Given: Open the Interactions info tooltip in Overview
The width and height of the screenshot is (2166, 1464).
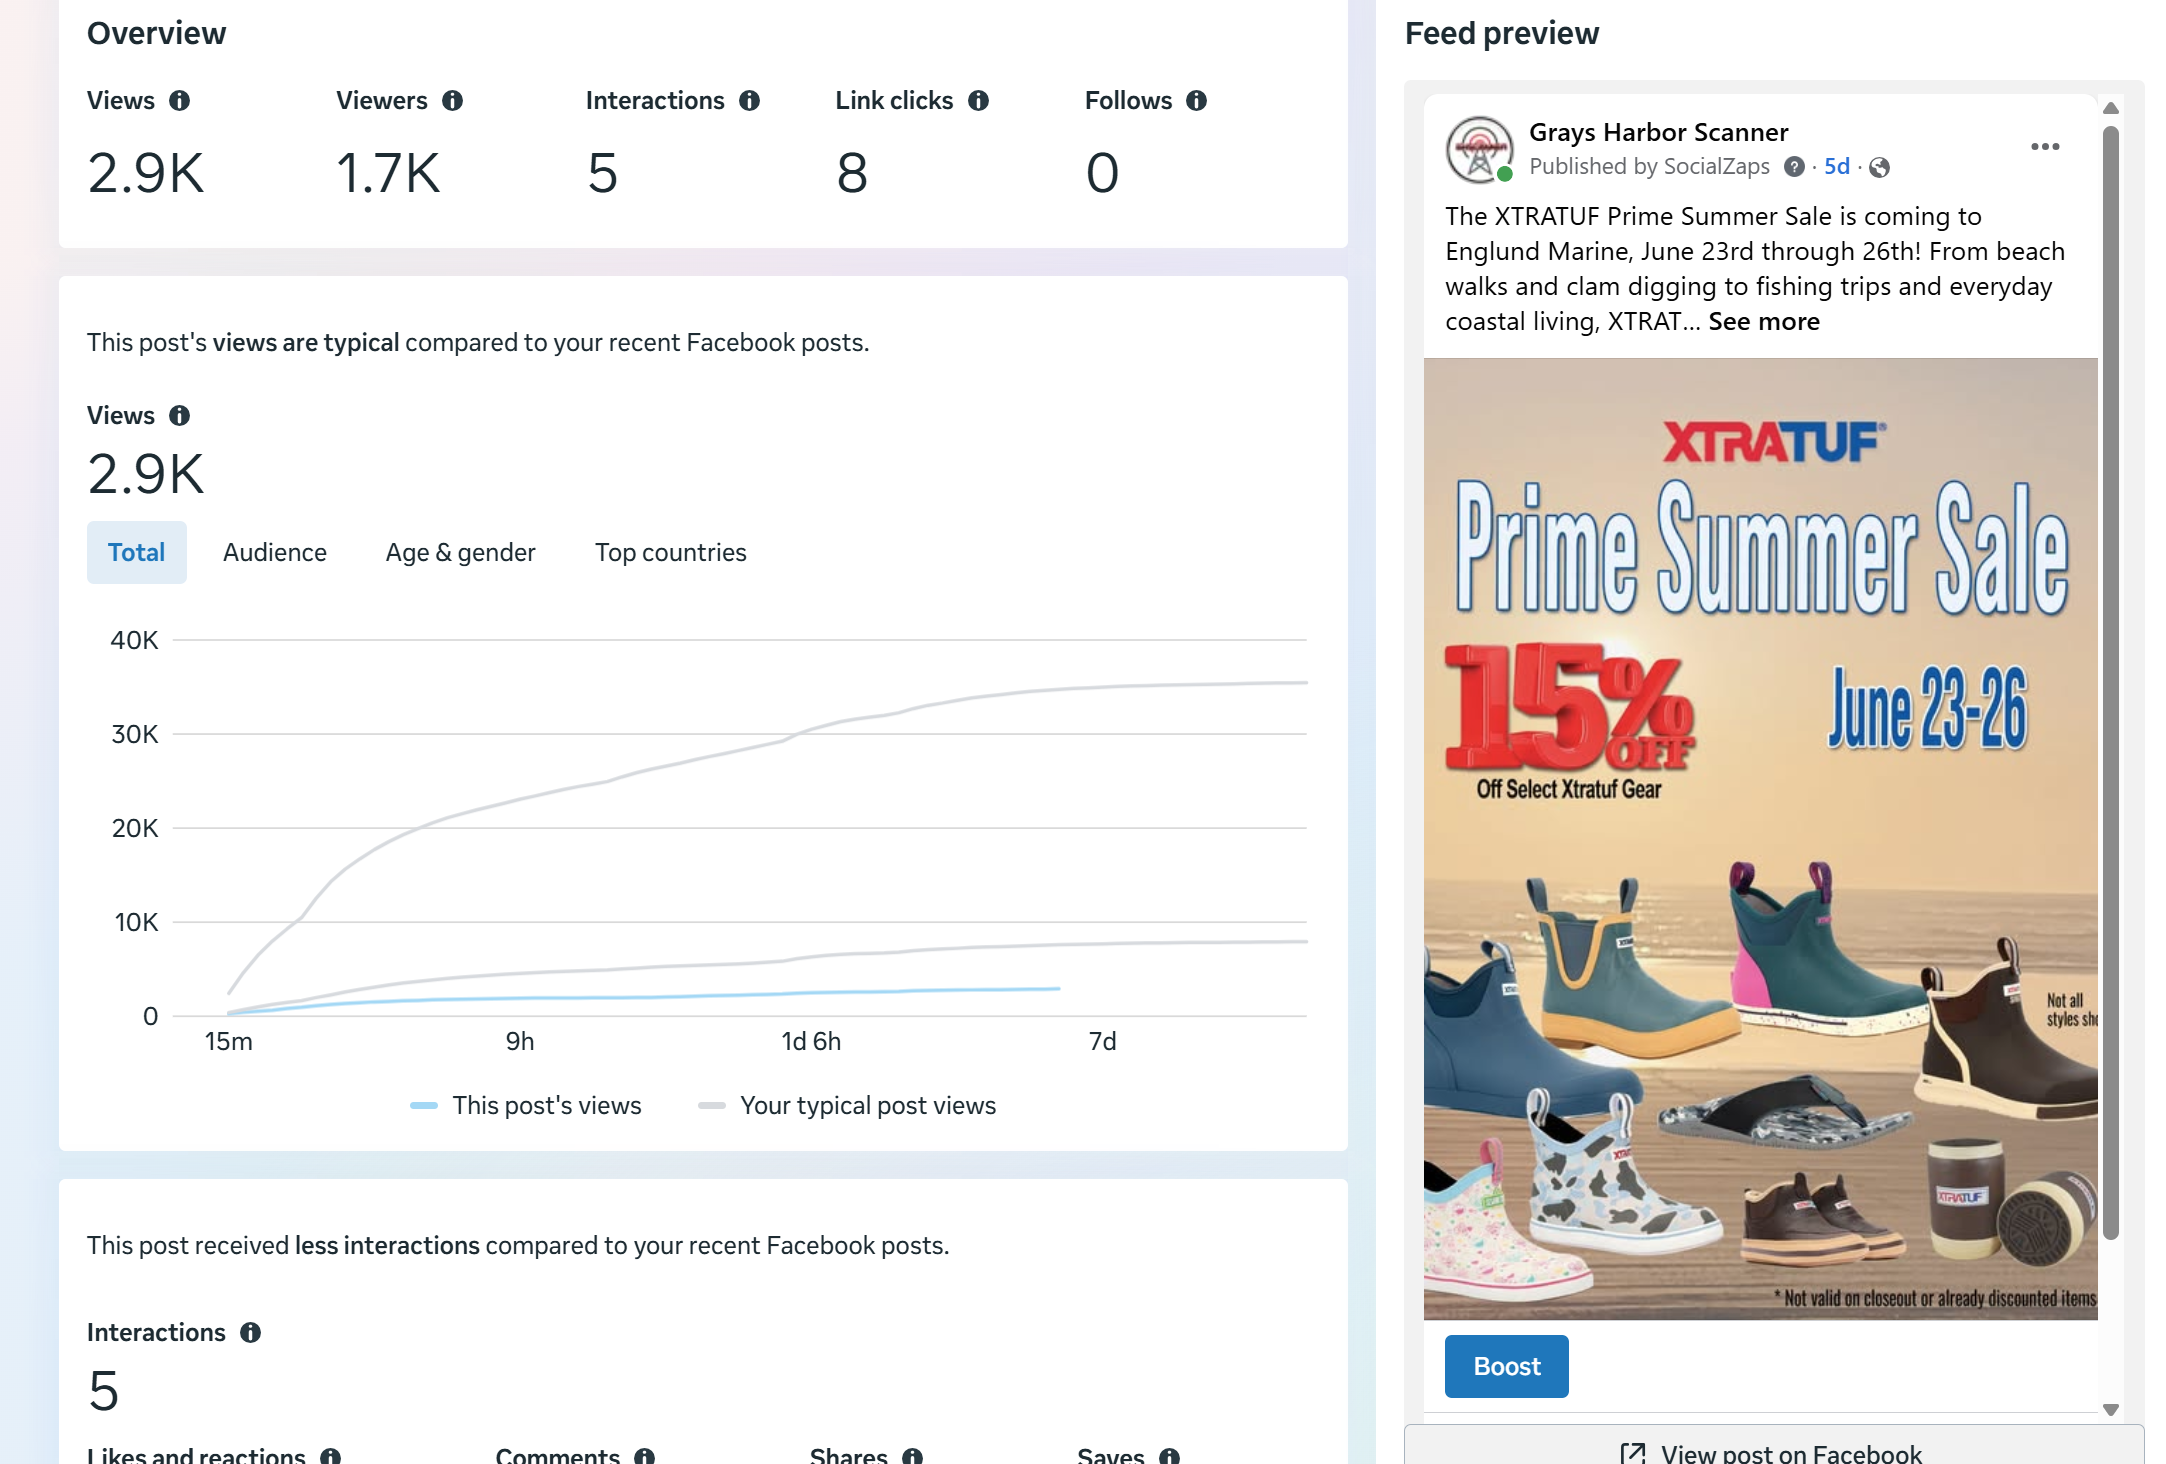Looking at the screenshot, I should coord(750,101).
